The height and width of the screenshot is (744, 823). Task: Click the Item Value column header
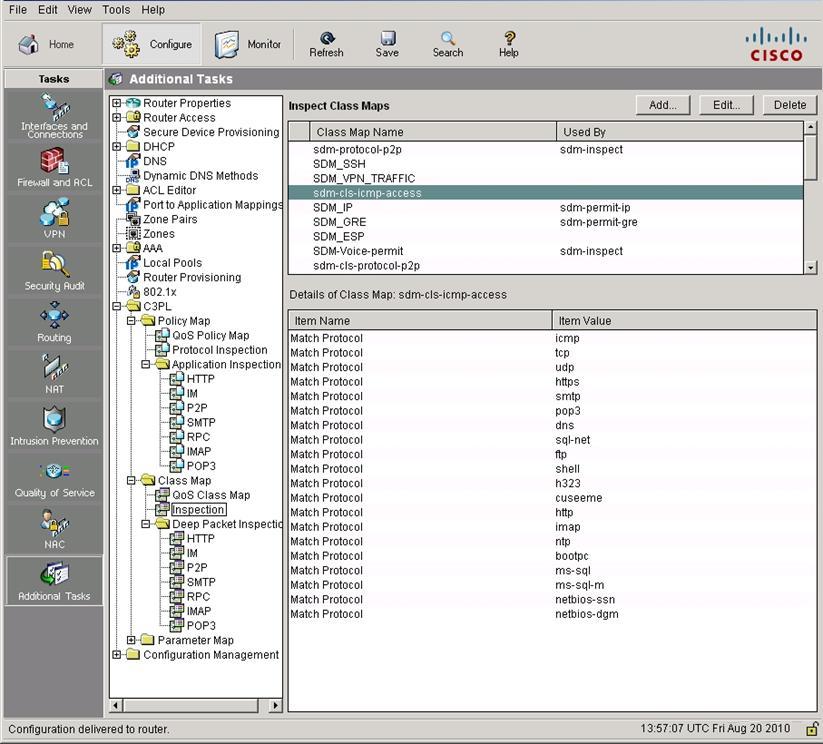pyautogui.click(x=684, y=321)
